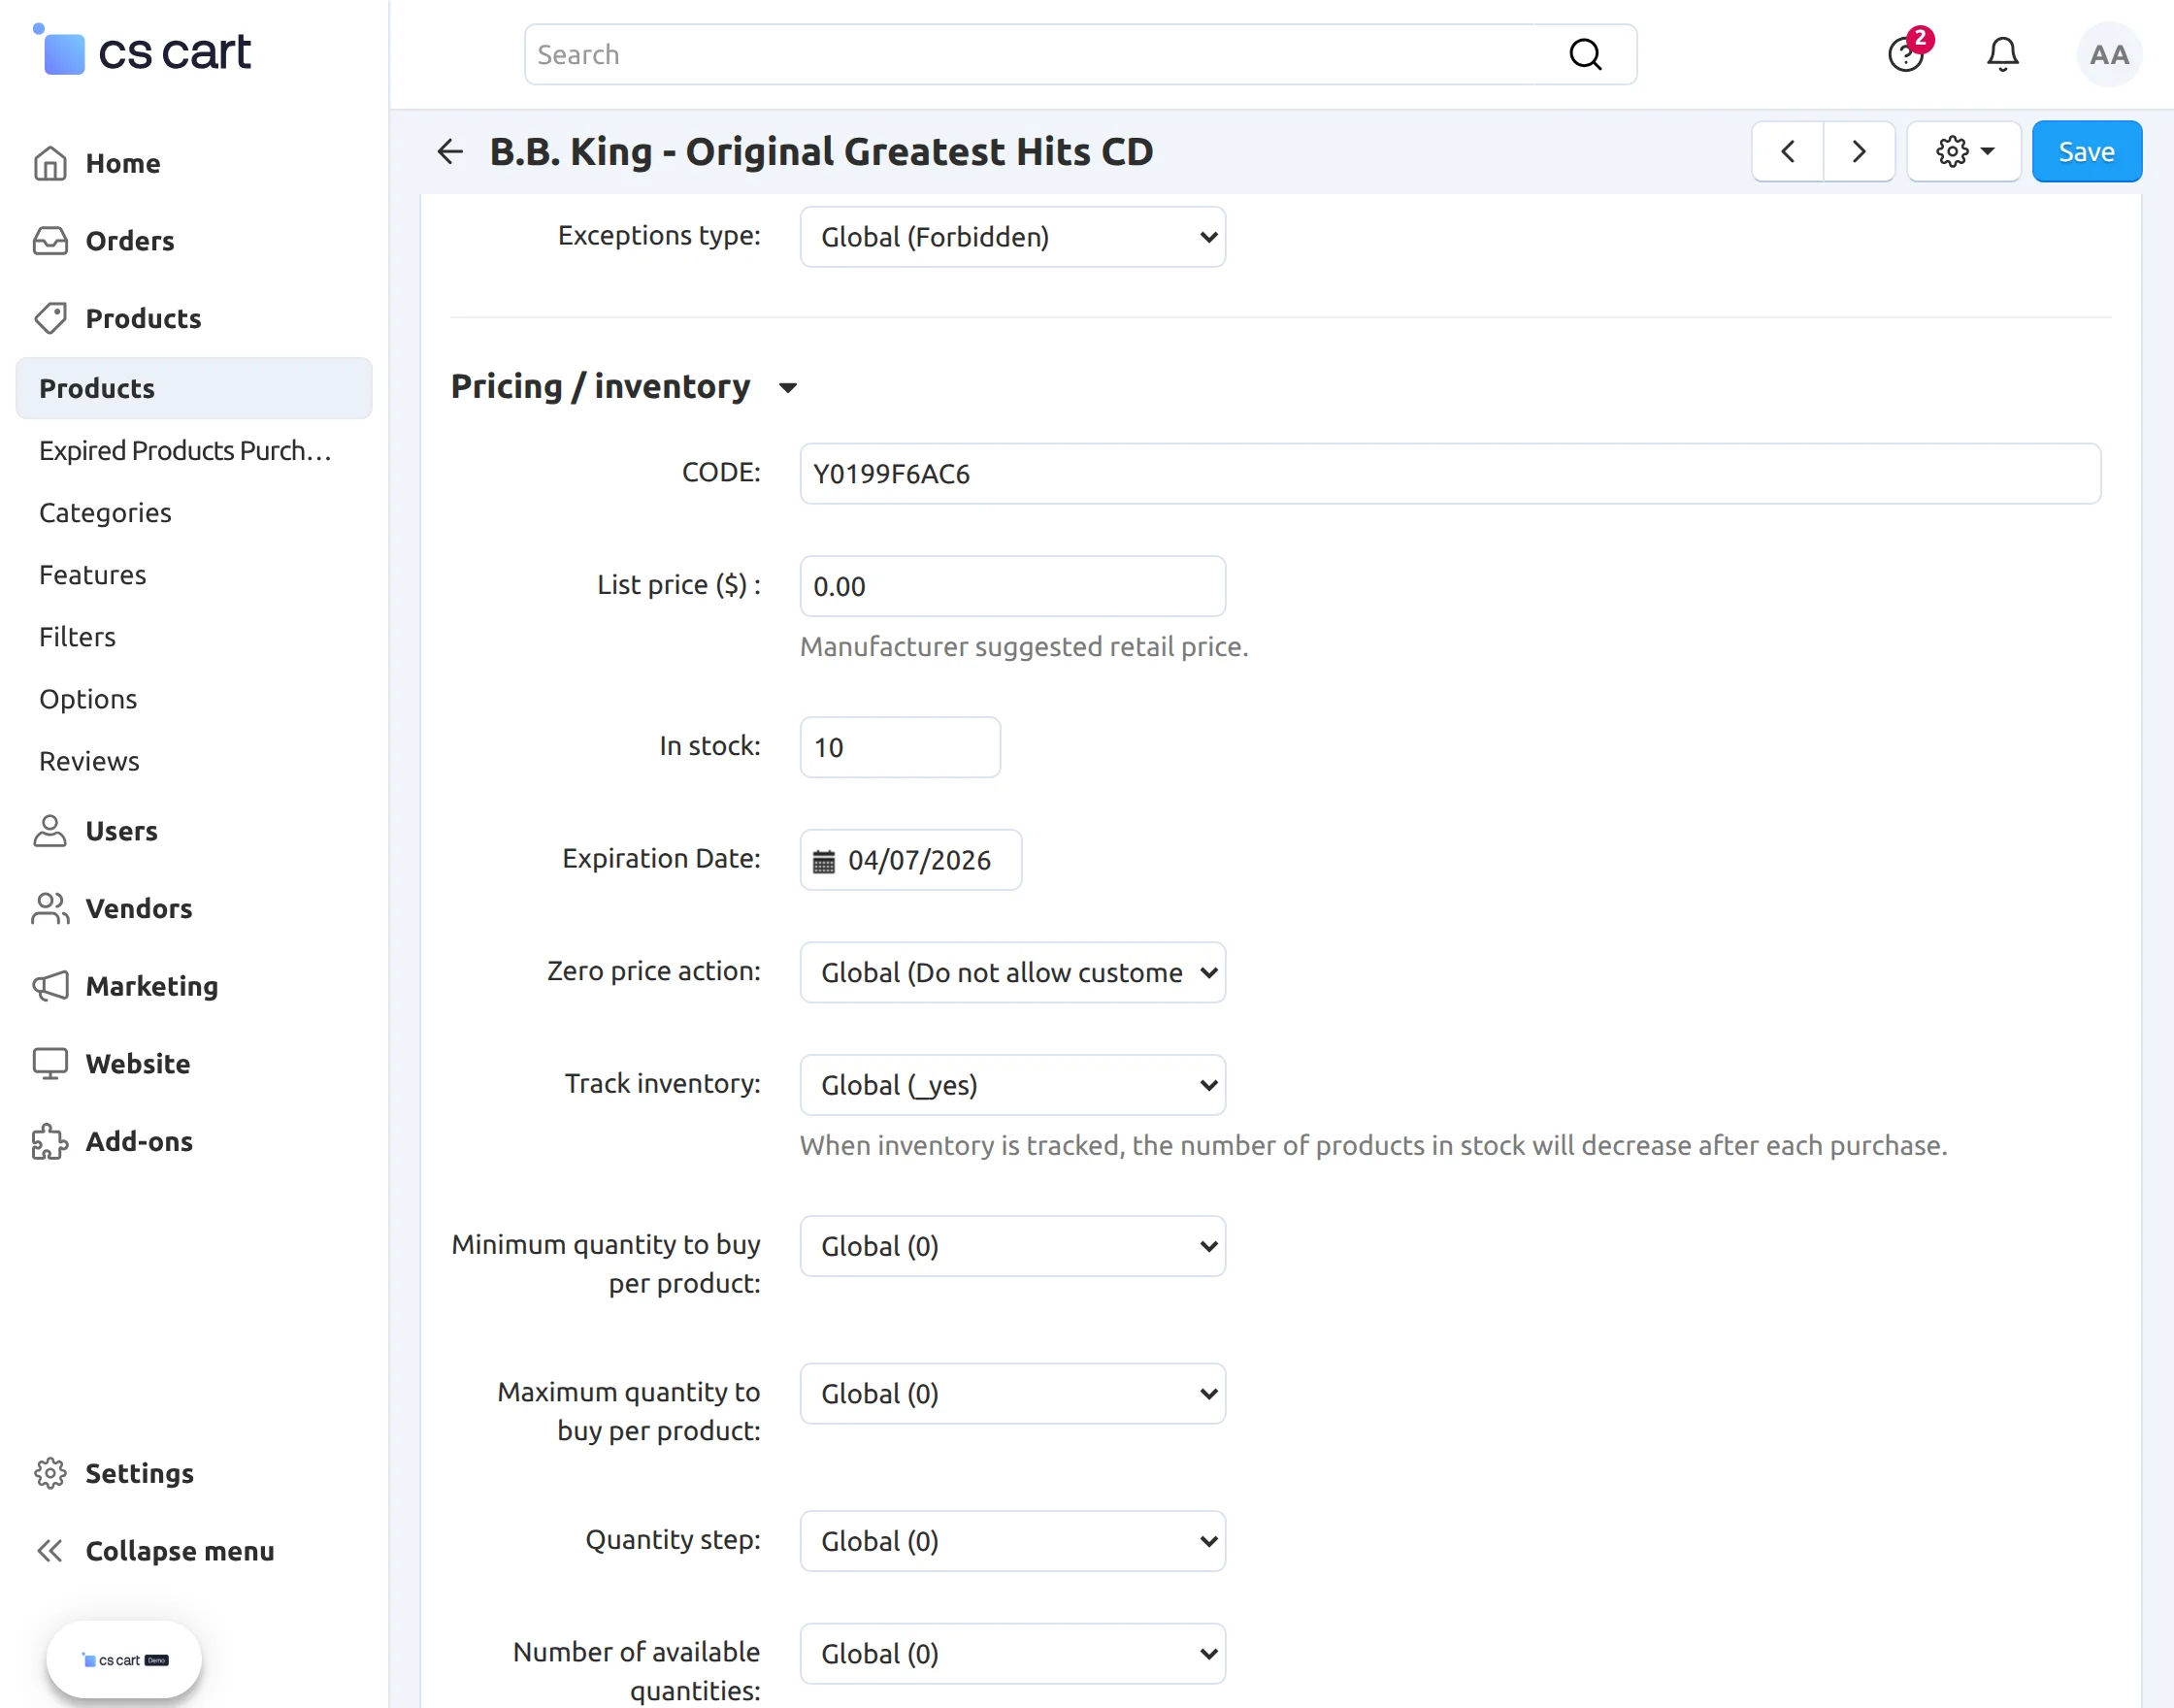Go back using the arrow beside product title
Image resolution: width=2174 pixels, height=1708 pixels.
tap(450, 152)
